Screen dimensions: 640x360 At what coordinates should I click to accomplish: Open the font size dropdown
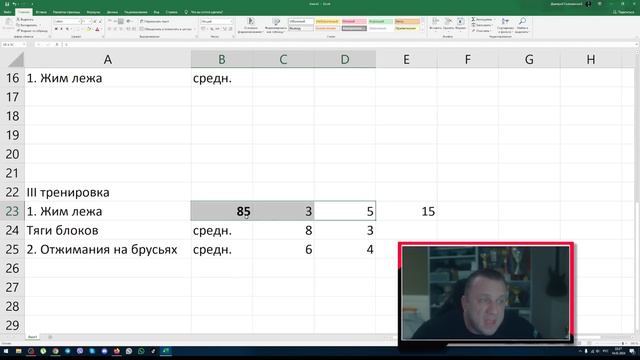pos(91,21)
